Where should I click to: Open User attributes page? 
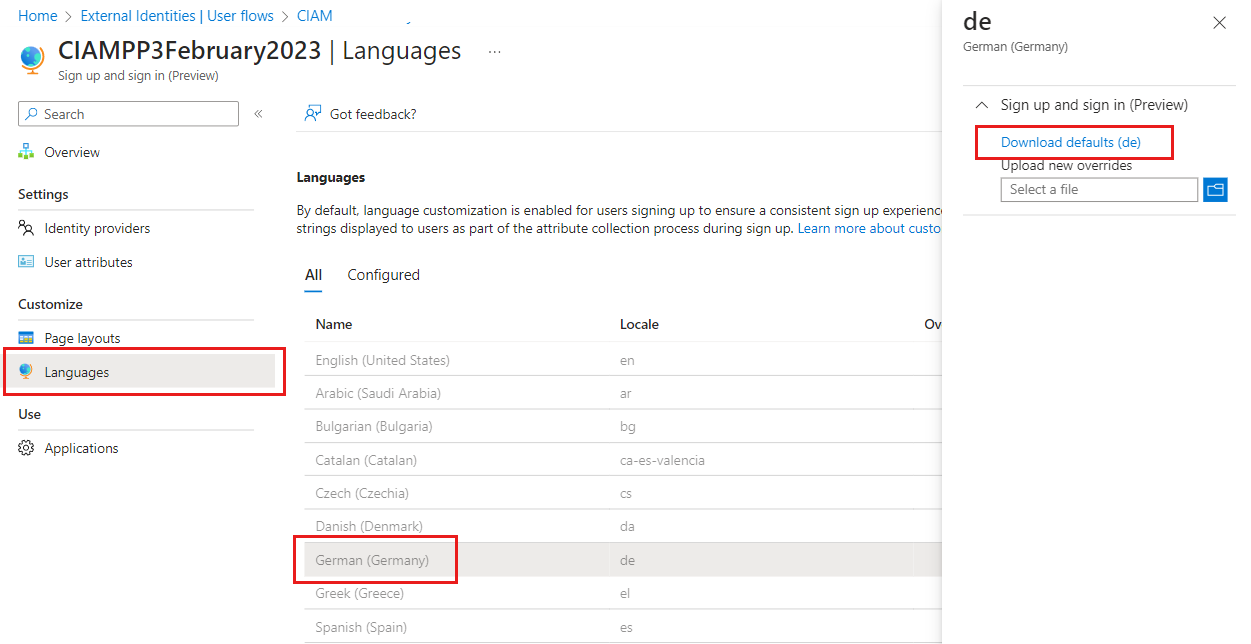tap(88, 262)
